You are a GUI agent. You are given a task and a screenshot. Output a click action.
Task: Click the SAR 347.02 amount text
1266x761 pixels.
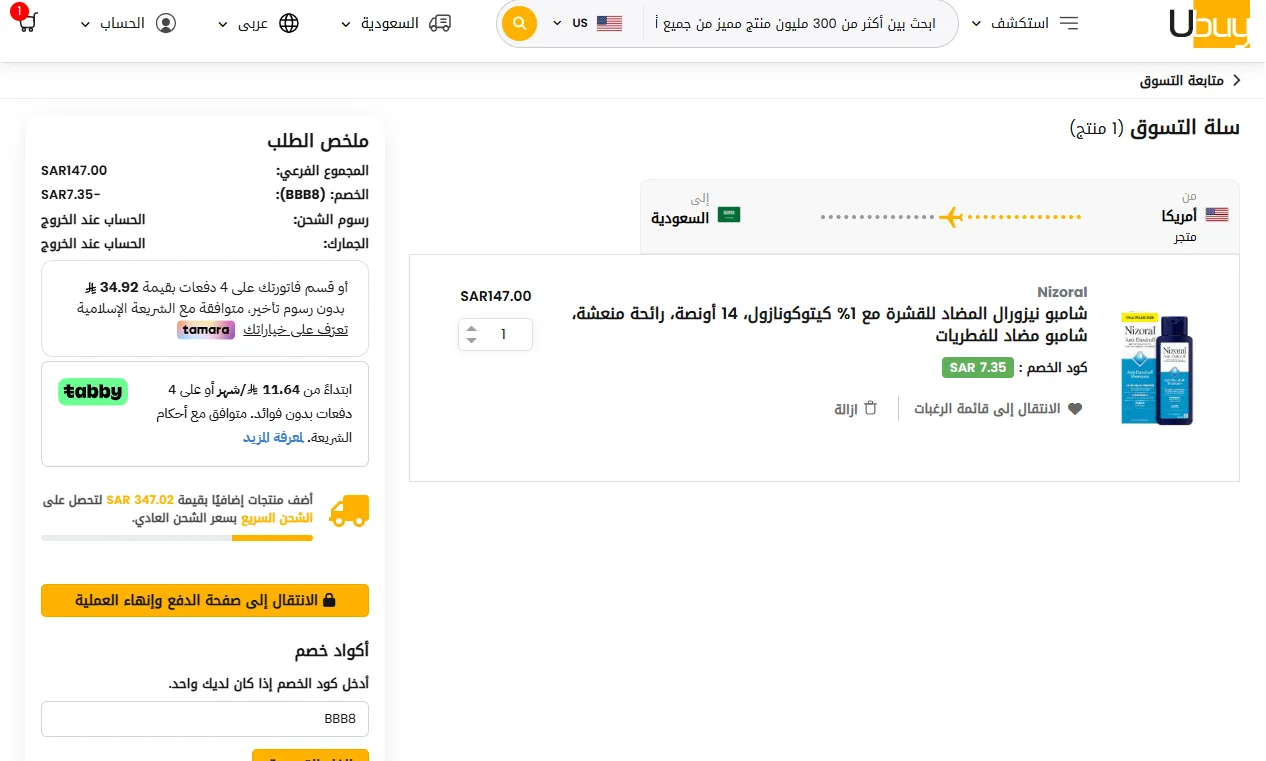click(140, 498)
